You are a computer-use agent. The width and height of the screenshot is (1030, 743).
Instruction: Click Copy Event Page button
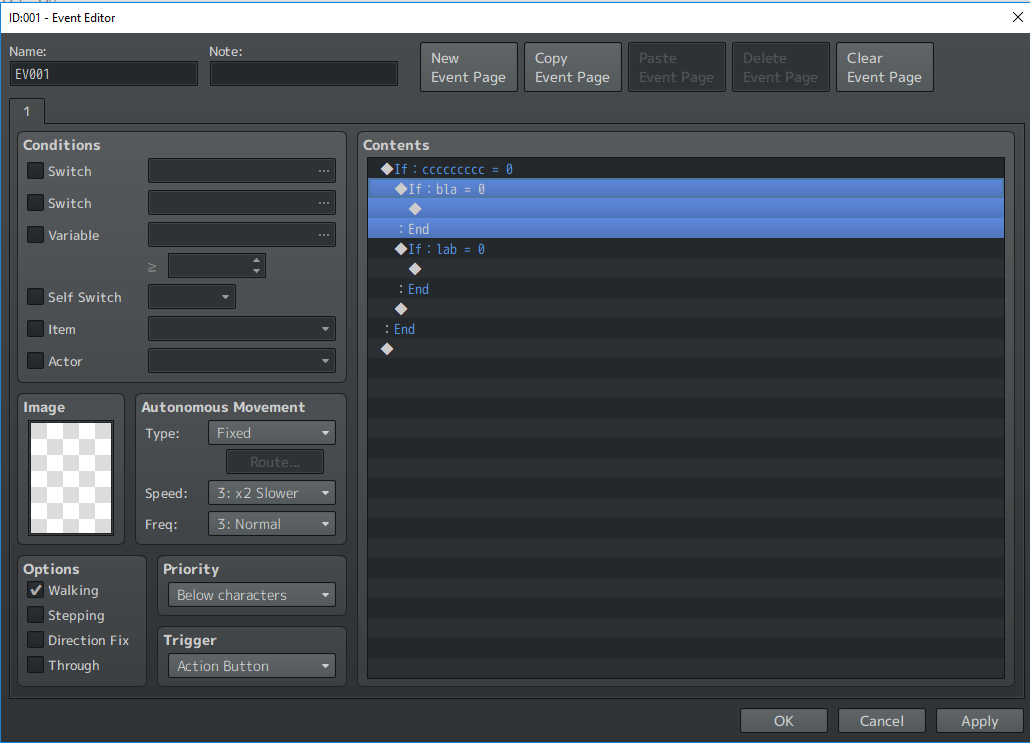573,68
